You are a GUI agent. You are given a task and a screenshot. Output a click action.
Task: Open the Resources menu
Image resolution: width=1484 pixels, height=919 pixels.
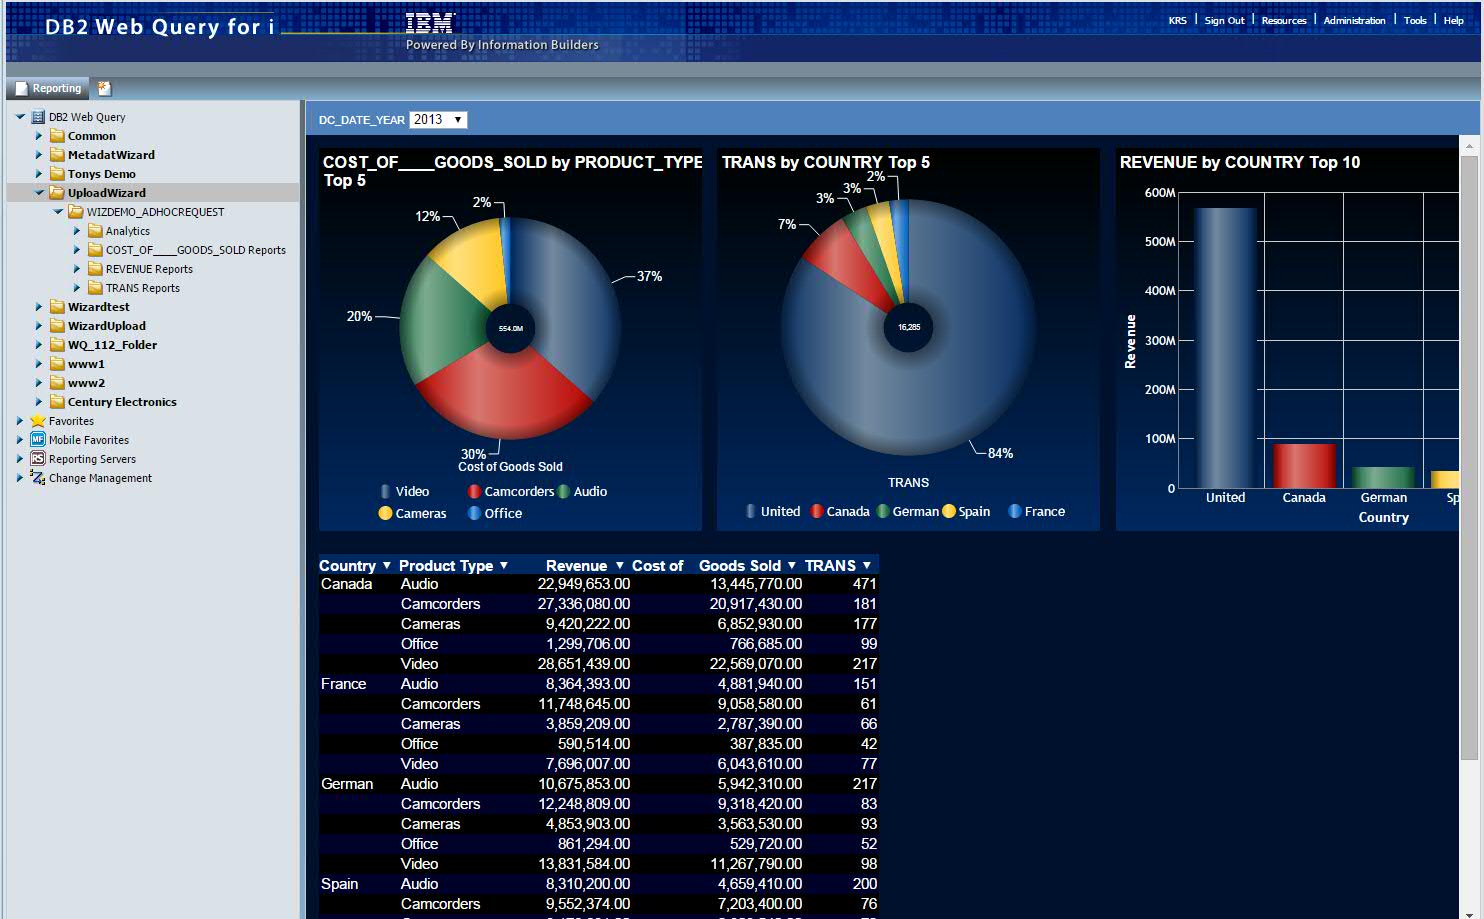pos(1284,20)
